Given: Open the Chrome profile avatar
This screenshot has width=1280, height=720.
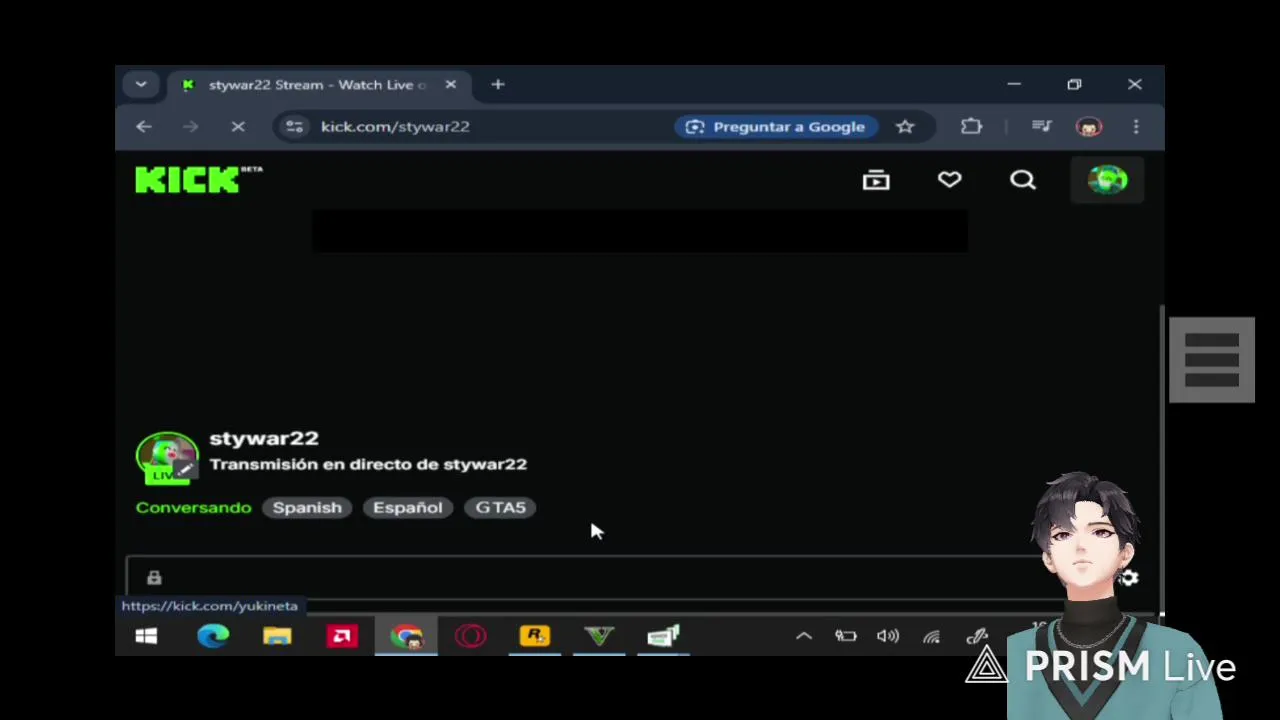Looking at the screenshot, I should pyautogui.click(x=1089, y=127).
